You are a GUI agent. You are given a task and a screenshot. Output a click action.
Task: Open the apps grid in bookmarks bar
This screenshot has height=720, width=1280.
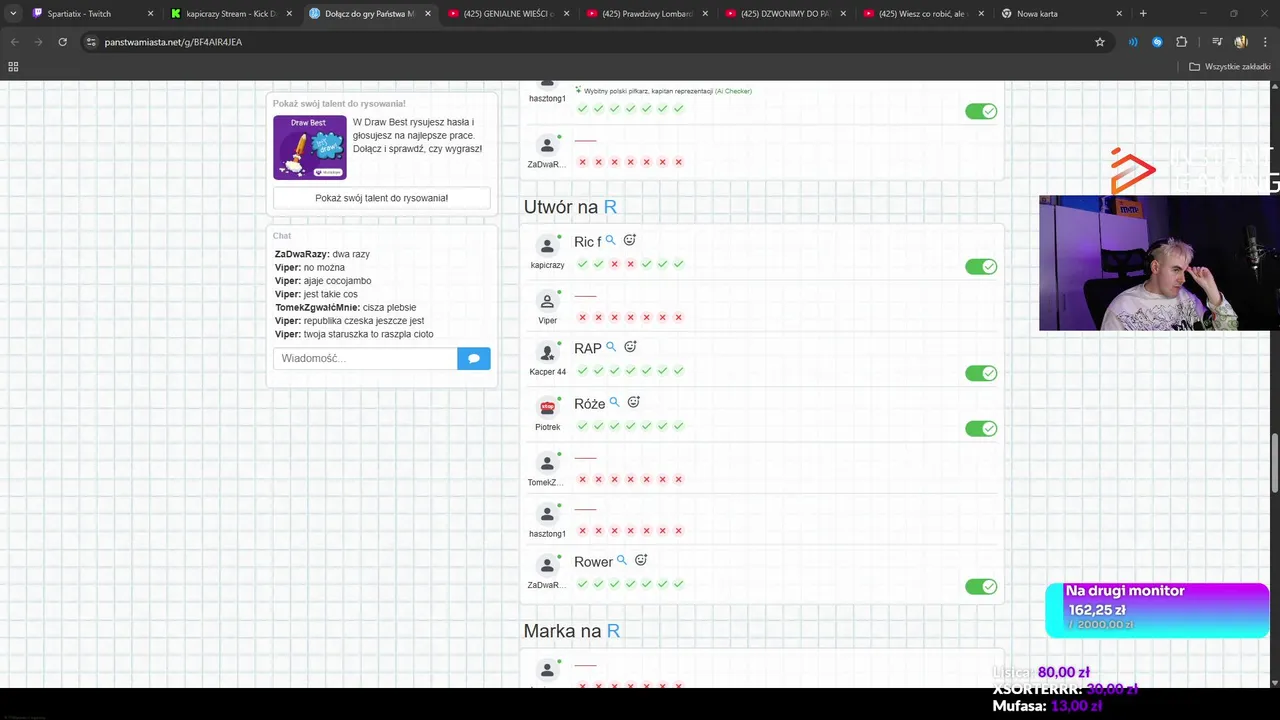pos(13,67)
